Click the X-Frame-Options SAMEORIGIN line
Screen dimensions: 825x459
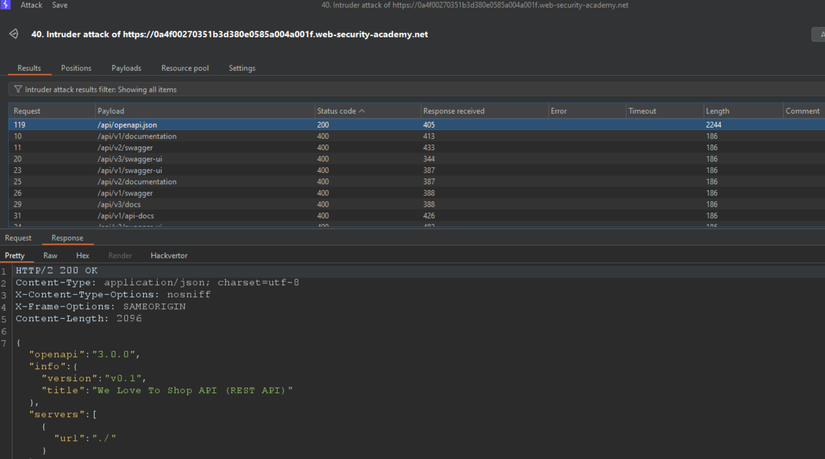(x=100, y=307)
